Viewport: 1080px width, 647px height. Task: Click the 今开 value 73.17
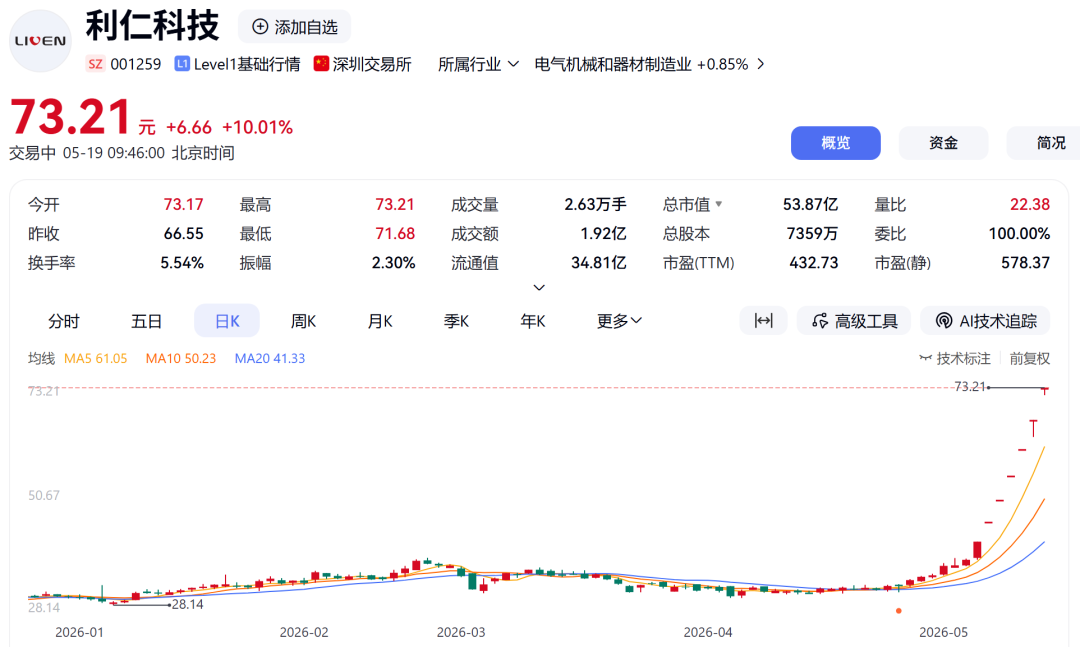click(183, 205)
